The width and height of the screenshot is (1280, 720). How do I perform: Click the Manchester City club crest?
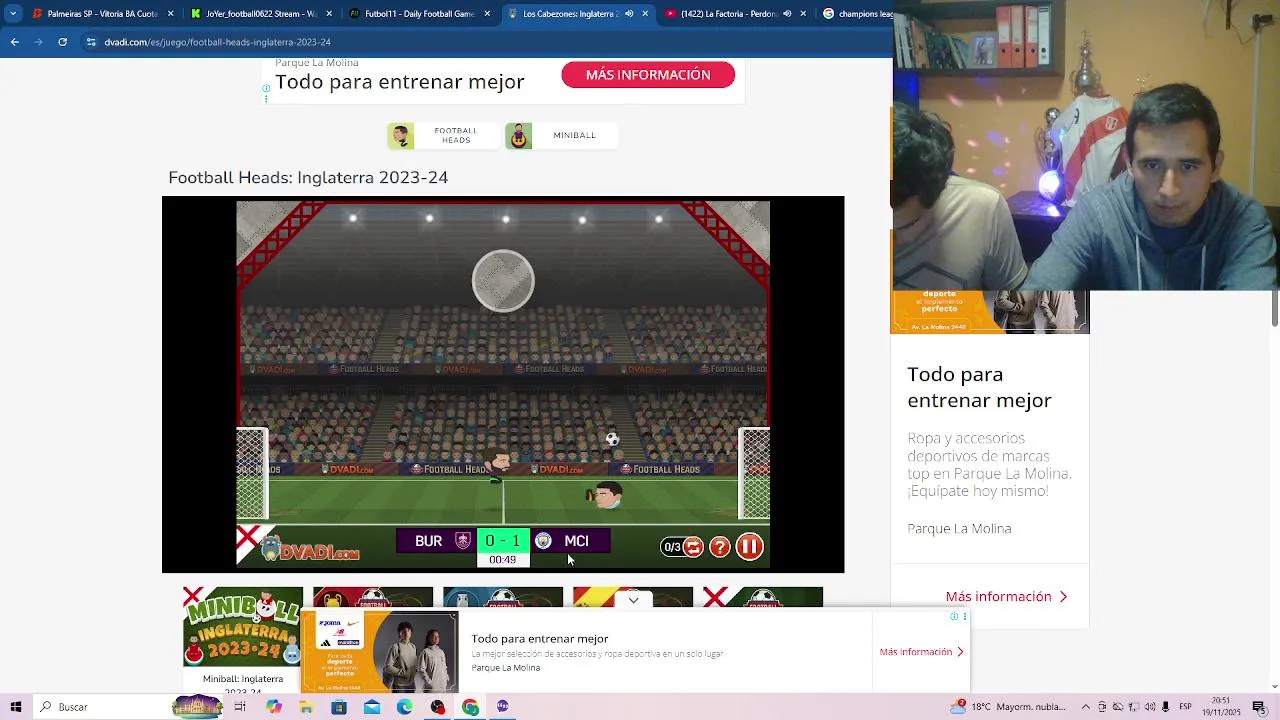point(543,541)
